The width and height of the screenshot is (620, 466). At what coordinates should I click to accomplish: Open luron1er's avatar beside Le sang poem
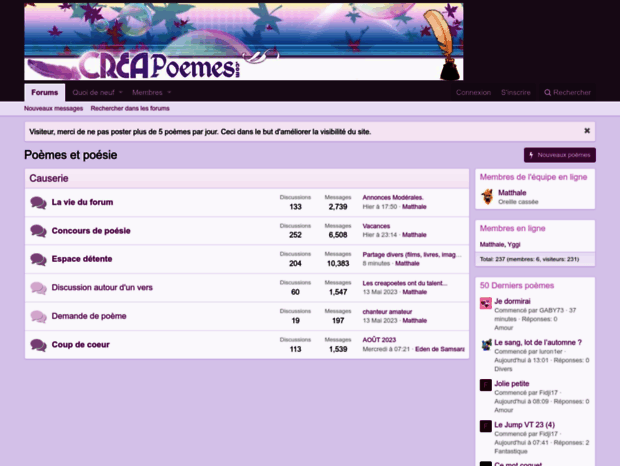[x=486, y=344]
